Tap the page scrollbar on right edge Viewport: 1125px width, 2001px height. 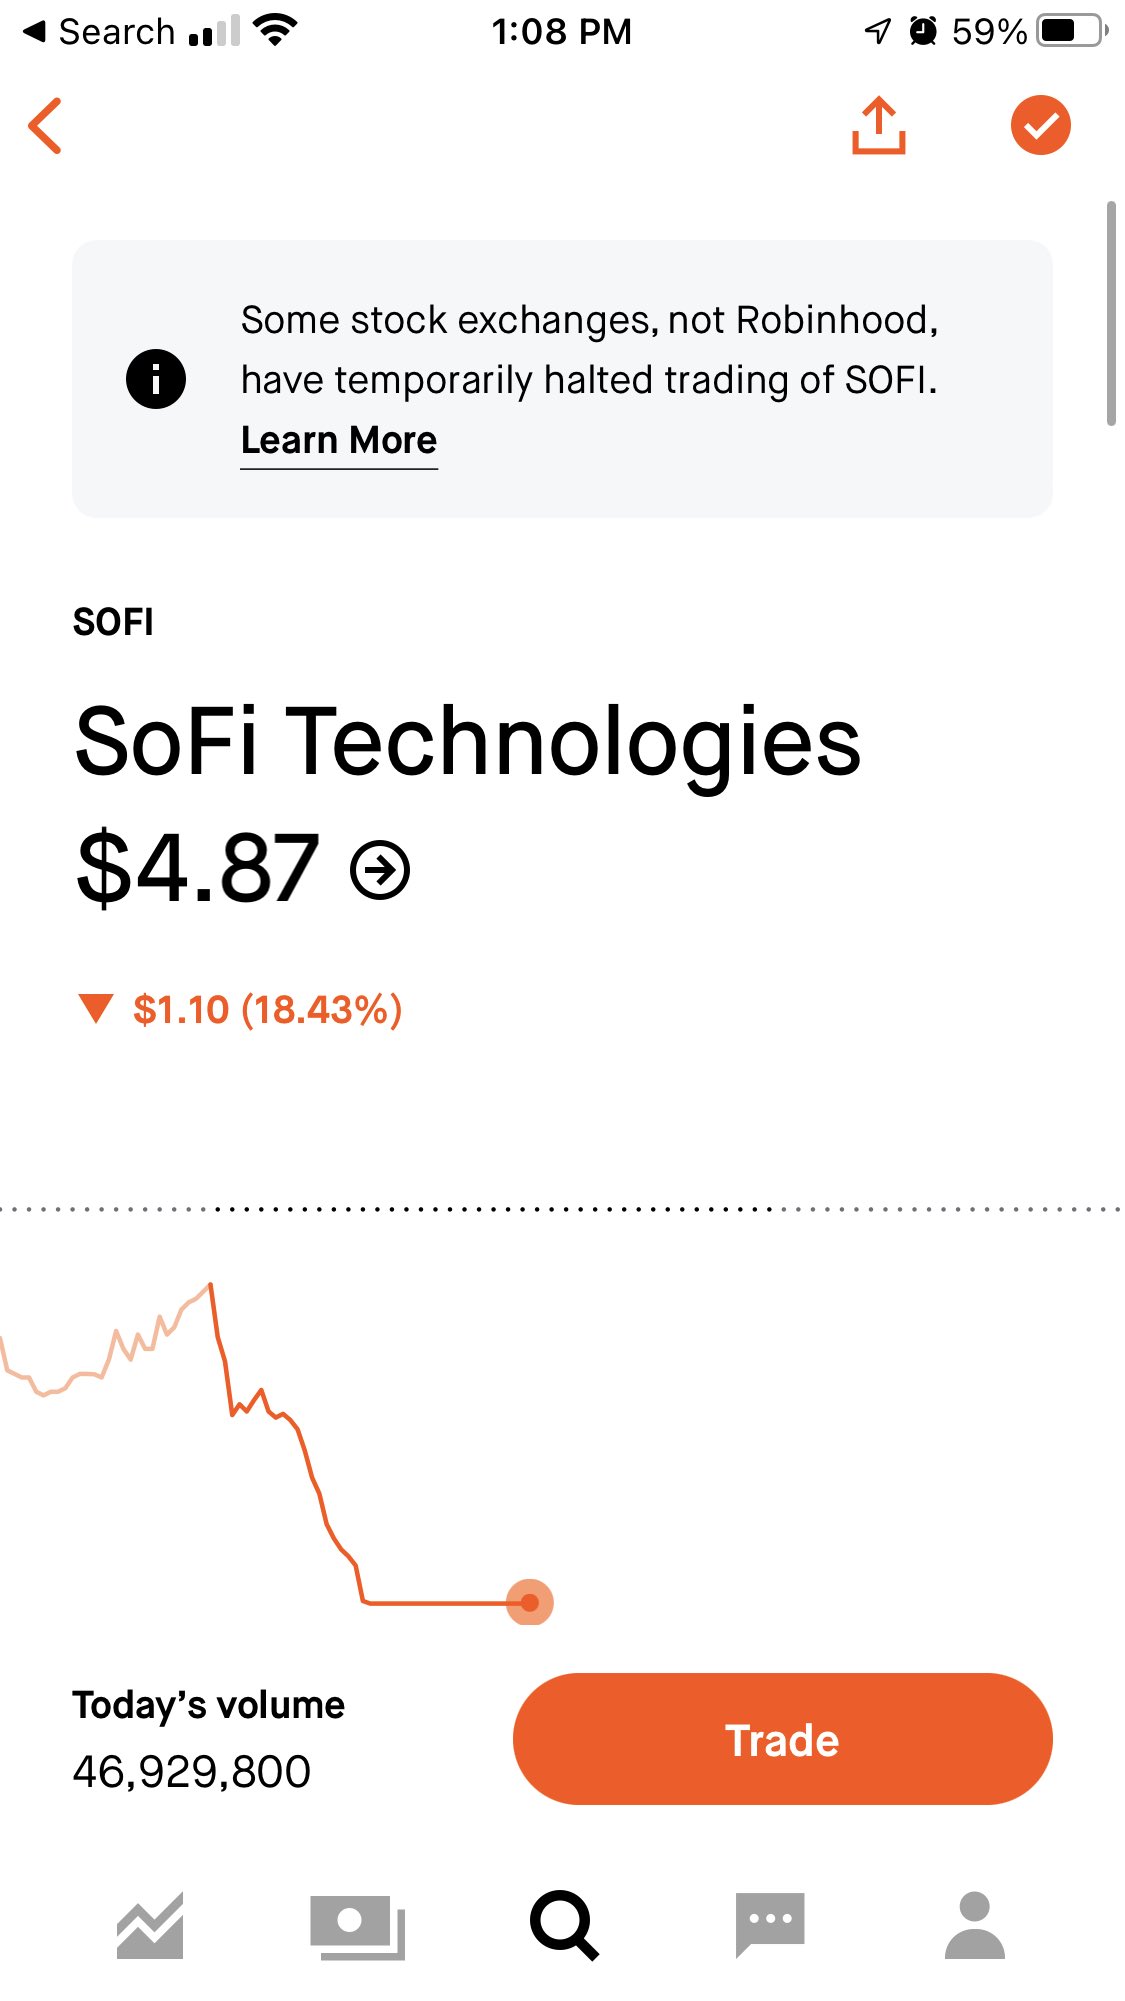[1110, 314]
